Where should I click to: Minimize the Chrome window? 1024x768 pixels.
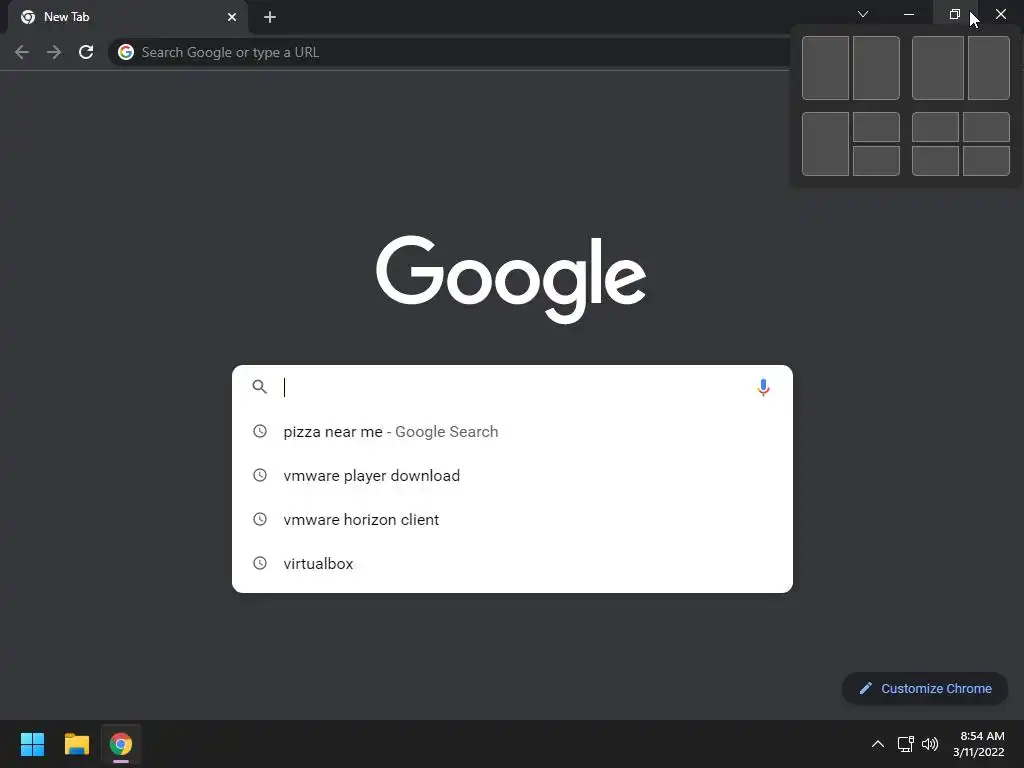pyautogui.click(x=908, y=14)
